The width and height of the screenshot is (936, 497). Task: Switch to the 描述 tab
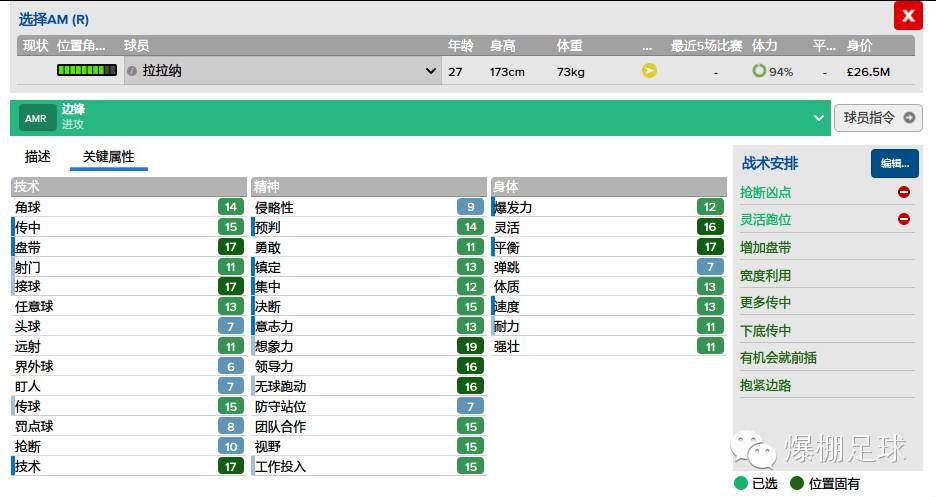(x=37, y=156)
